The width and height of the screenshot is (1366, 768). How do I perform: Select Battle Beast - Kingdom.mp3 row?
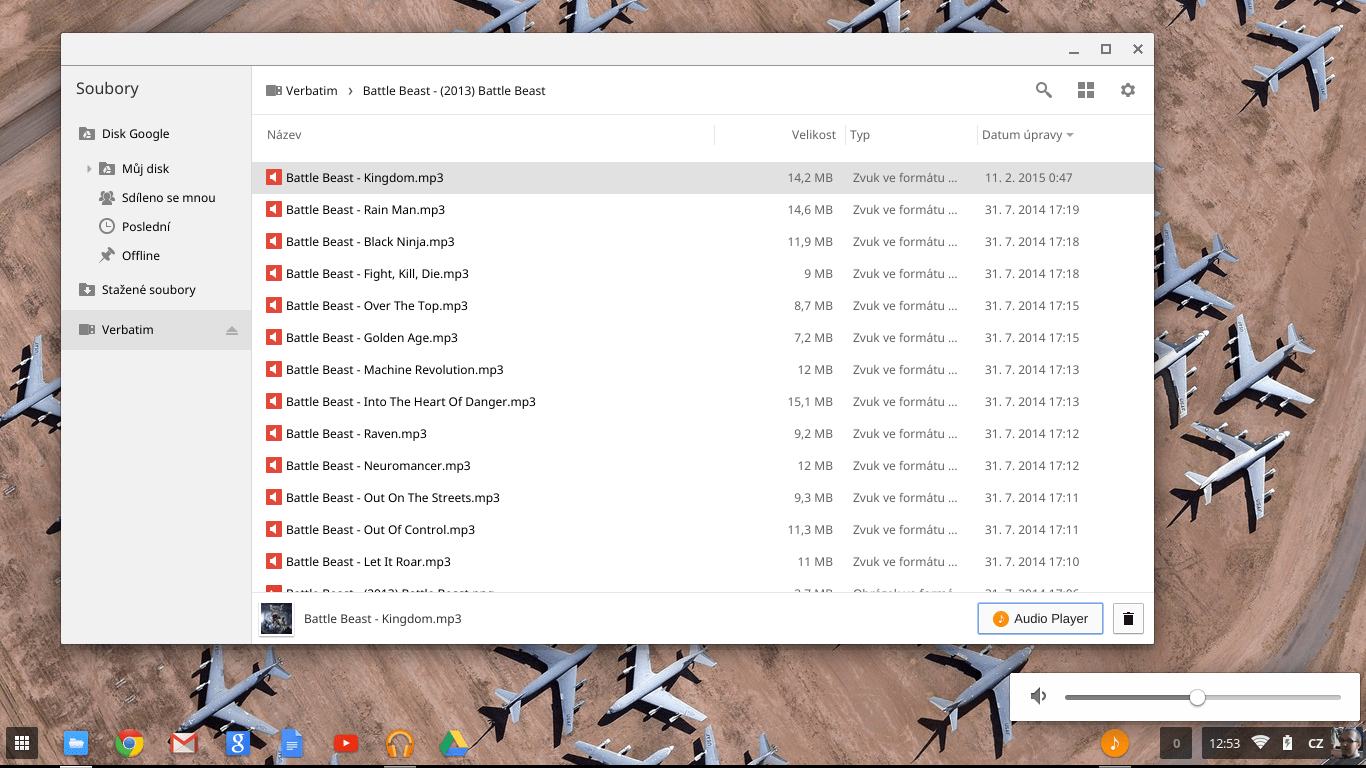click(x=702, y=178)
